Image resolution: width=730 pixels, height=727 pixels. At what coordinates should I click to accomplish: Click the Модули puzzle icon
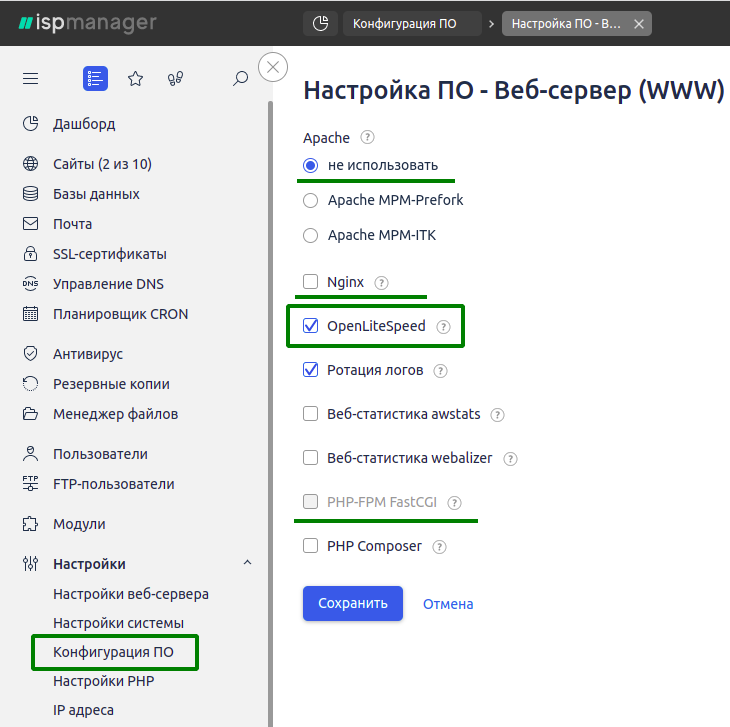pos(31,524)
